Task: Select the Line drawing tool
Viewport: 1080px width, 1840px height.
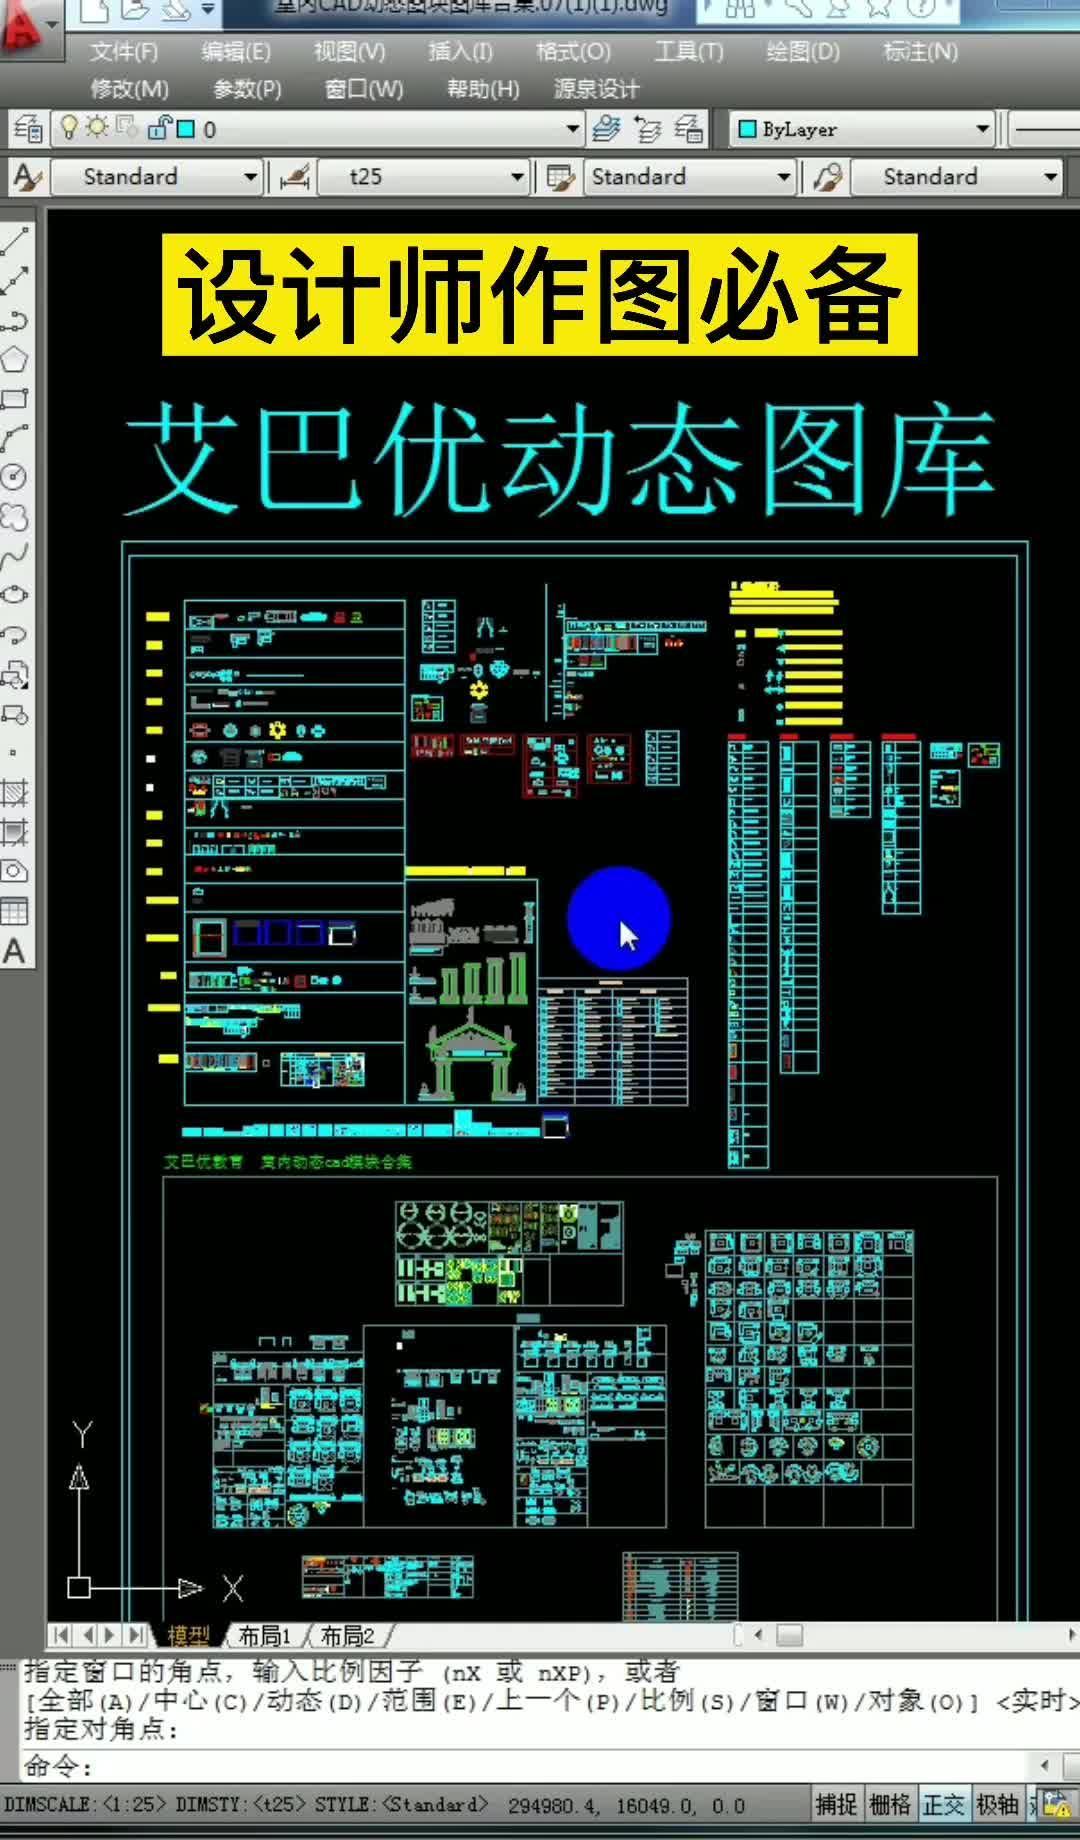Action: (15, 241)
